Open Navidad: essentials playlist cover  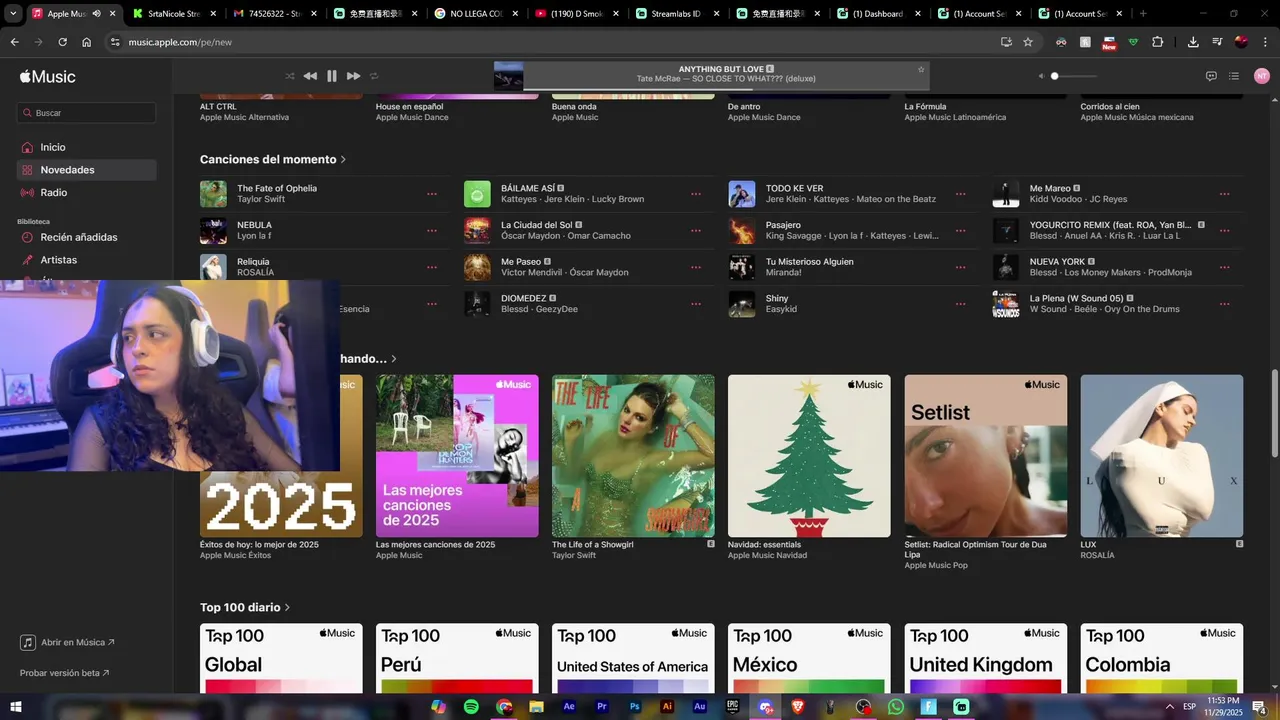[809, 456]
